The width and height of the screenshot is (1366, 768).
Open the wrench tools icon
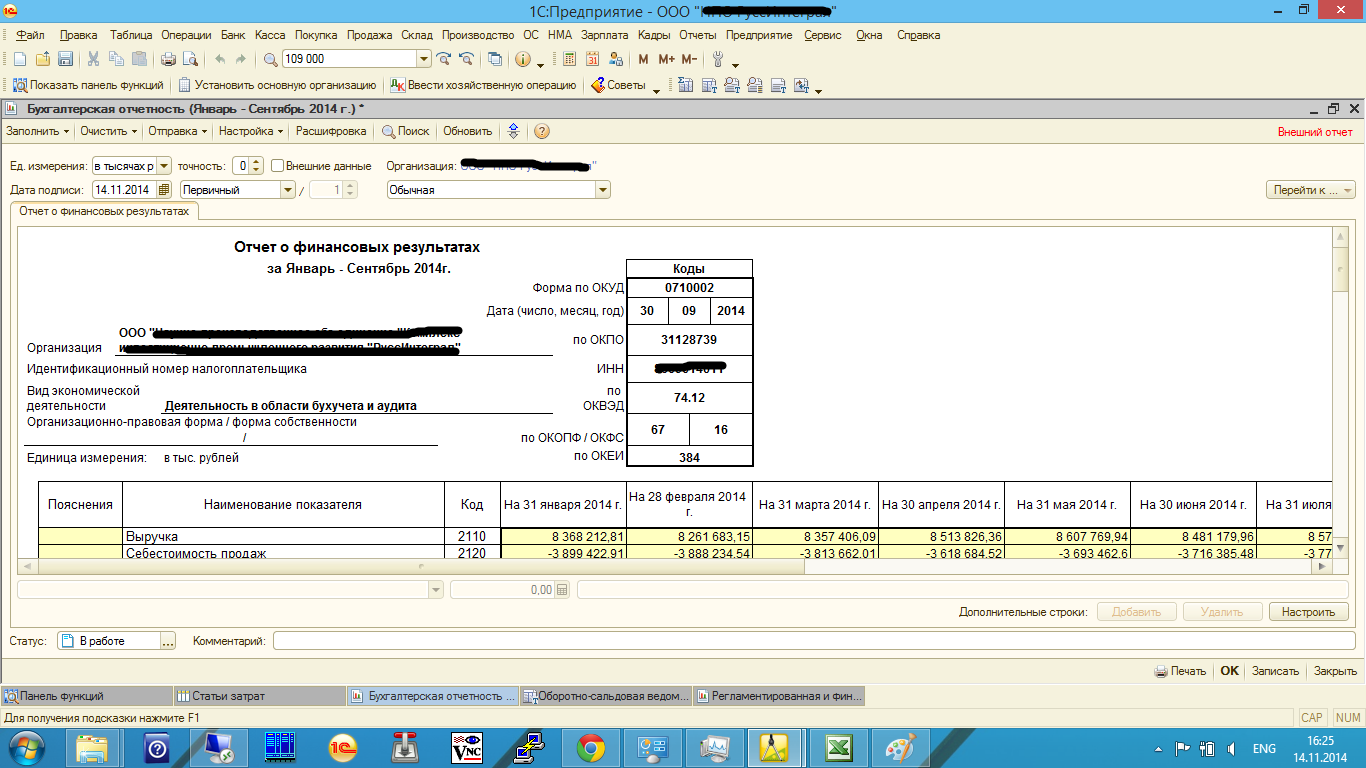click(x=718, y=59)
